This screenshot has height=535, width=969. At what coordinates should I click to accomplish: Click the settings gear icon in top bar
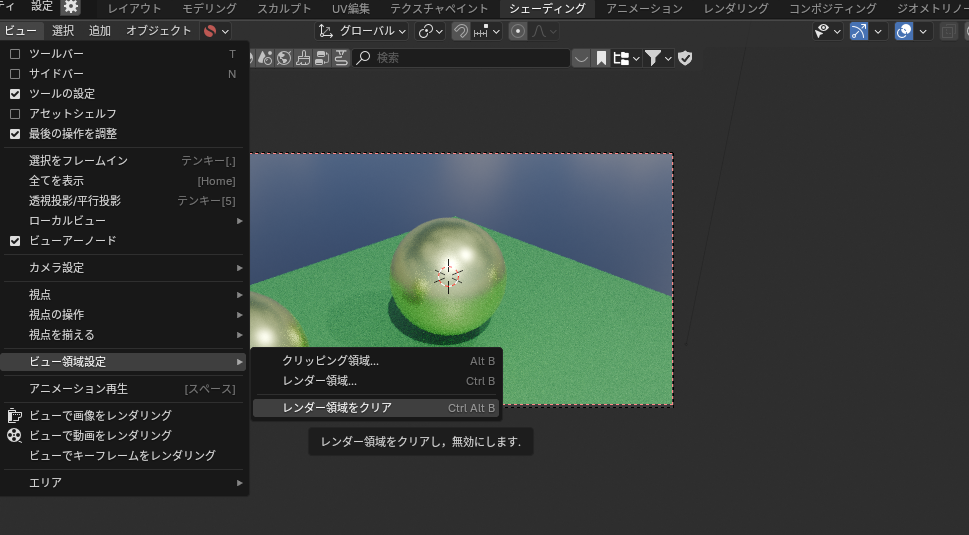[71, 7]
